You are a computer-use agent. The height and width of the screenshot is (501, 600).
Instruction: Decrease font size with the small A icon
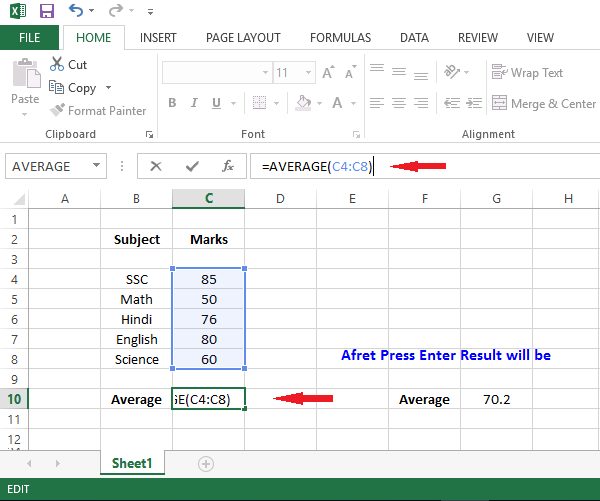point(350,72)
